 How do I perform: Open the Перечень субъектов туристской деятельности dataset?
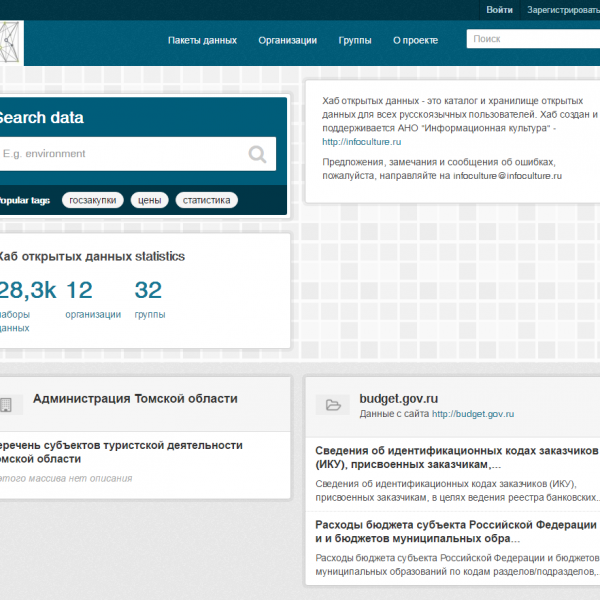coord(121,452)
